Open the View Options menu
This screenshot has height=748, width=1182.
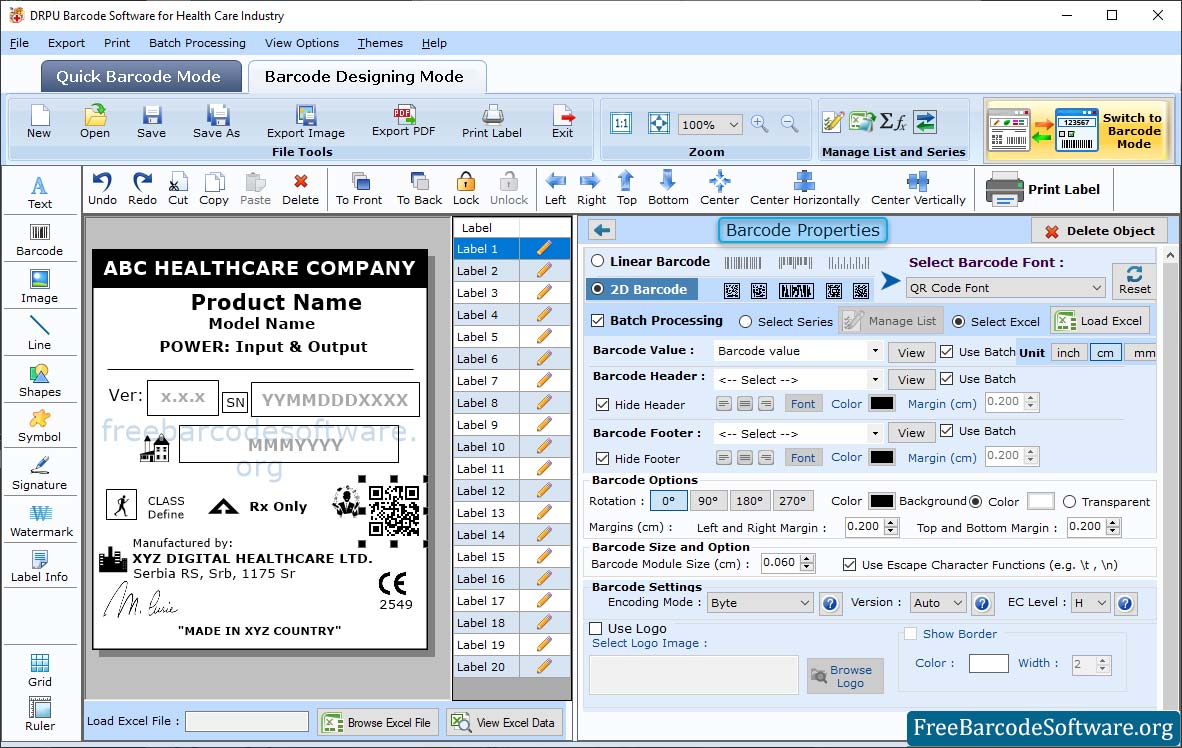coord(302,43)
